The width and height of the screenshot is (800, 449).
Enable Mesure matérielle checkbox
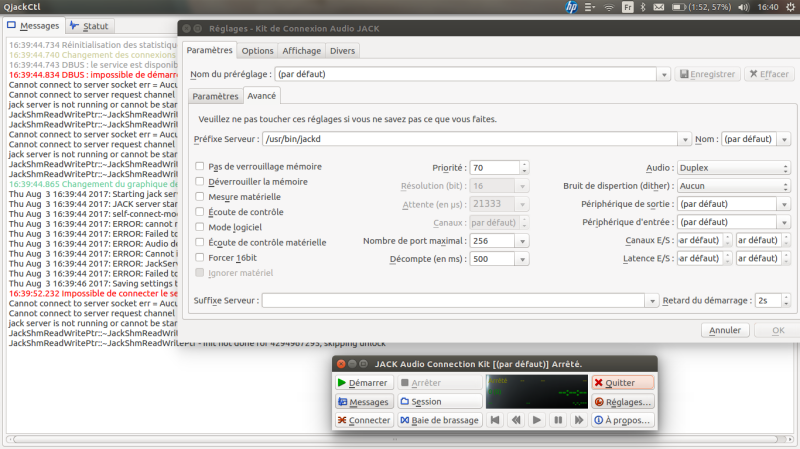pos(199,196)
